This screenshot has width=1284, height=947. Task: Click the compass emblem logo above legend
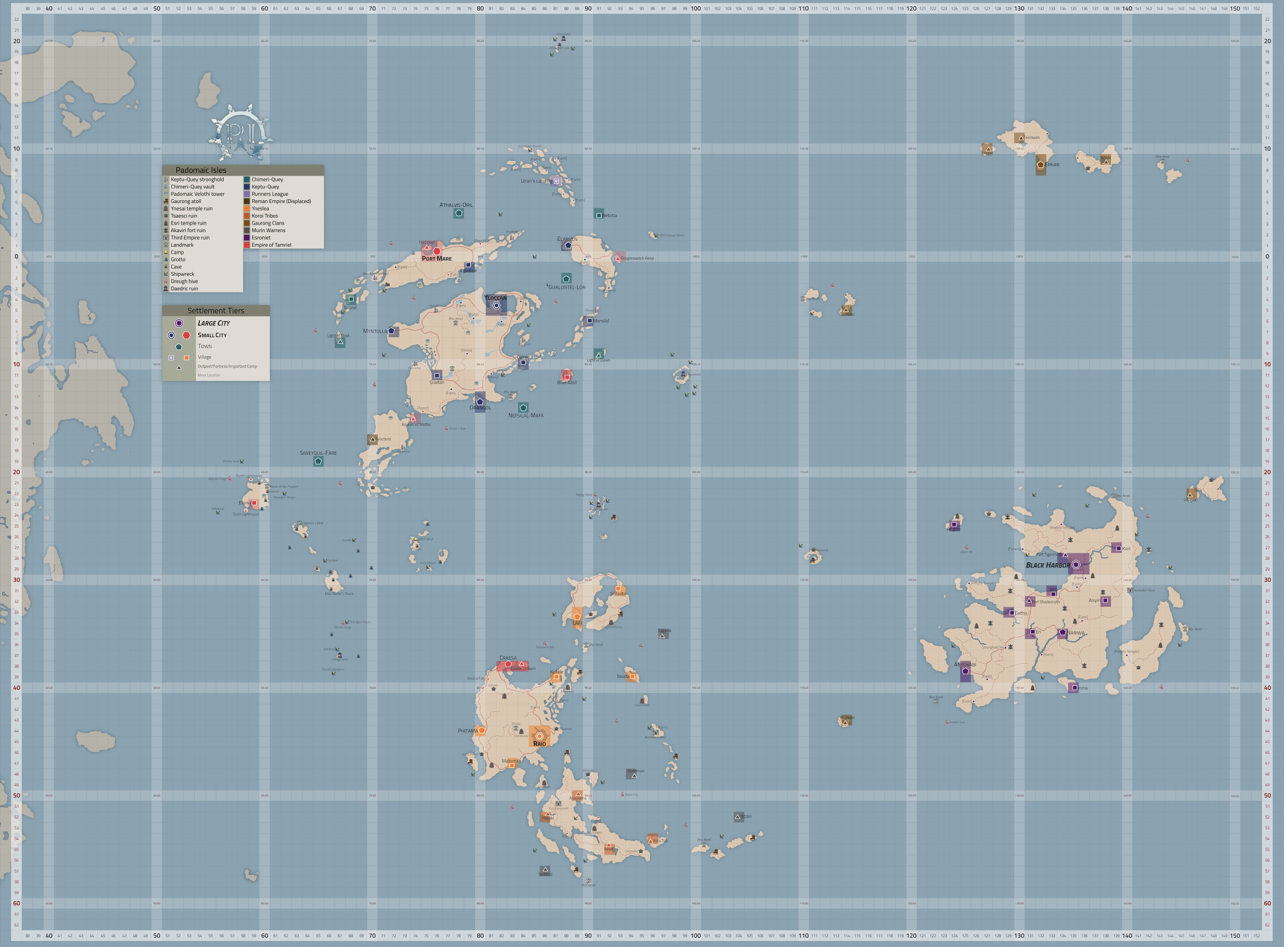(240, 133)
